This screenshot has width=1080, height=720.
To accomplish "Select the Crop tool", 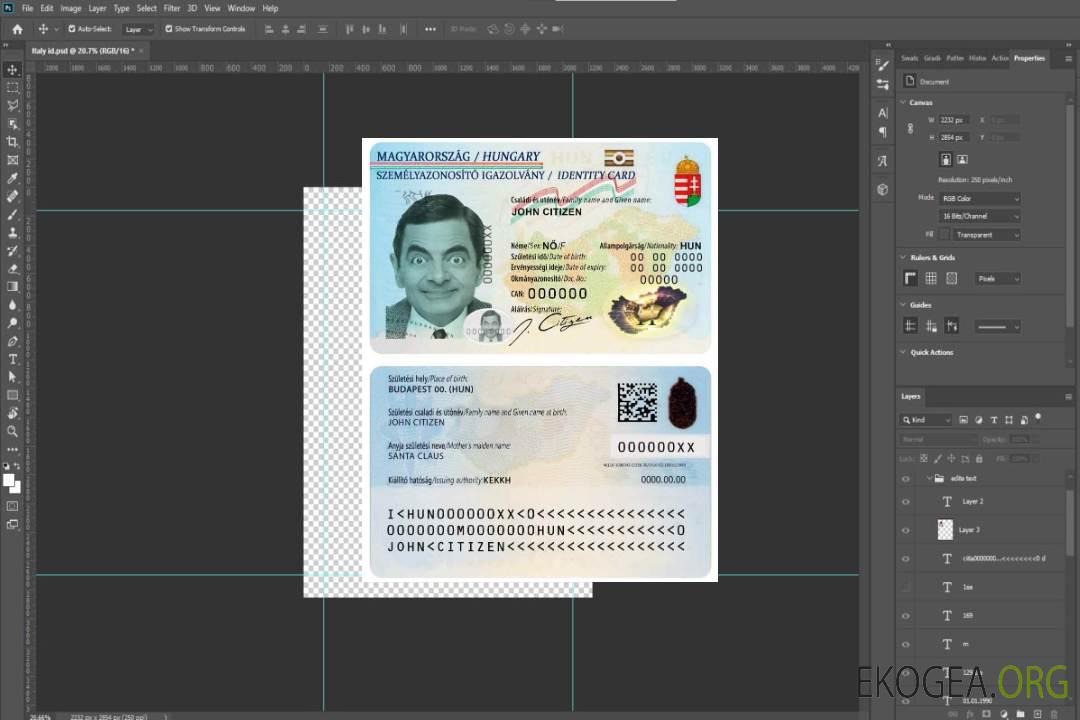I will tap(12, 142).
